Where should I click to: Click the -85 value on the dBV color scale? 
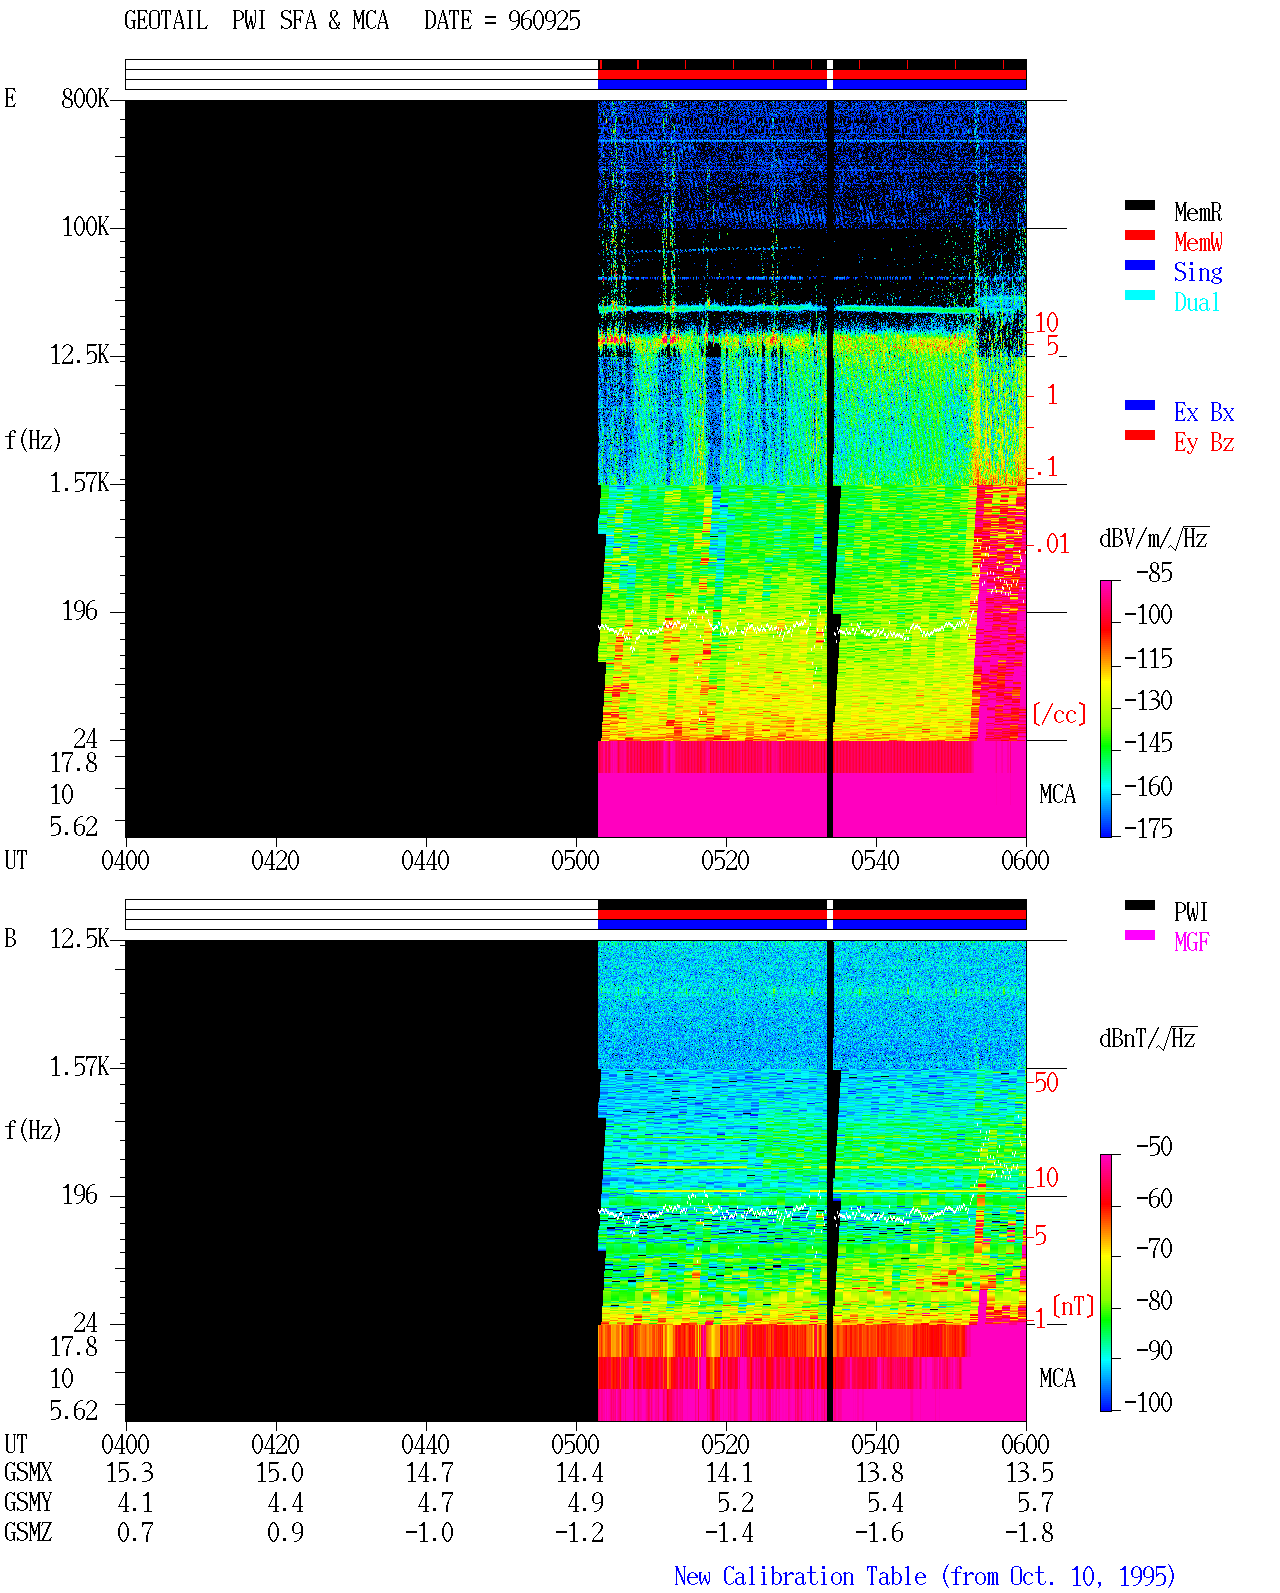(1154, 573)
